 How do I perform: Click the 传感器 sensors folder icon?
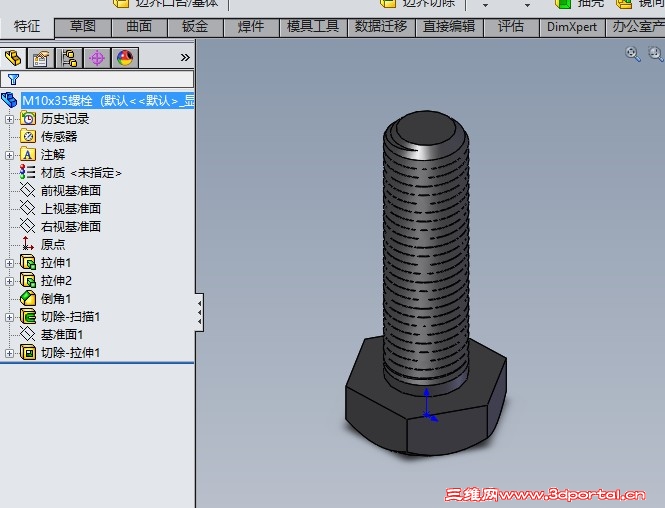point(28,137)
